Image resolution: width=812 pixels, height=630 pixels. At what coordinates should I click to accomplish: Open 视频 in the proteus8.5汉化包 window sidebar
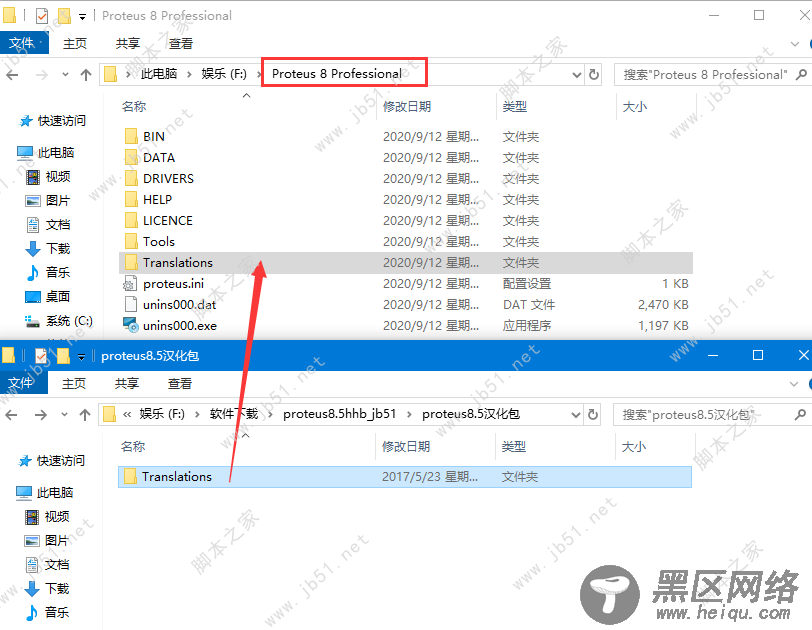coord(47,517)
